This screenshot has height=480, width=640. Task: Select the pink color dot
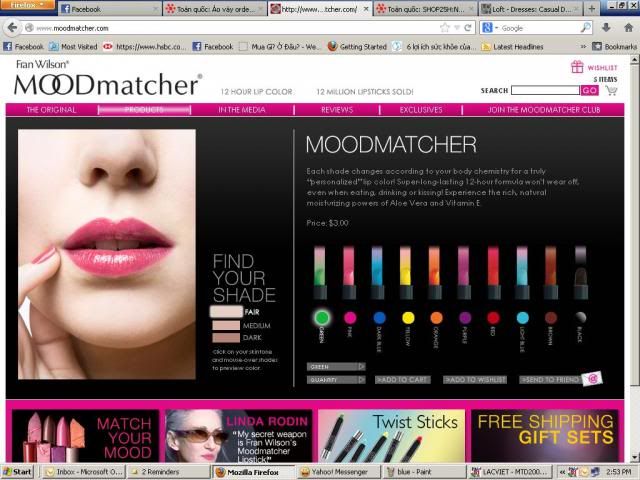[350, 317]
